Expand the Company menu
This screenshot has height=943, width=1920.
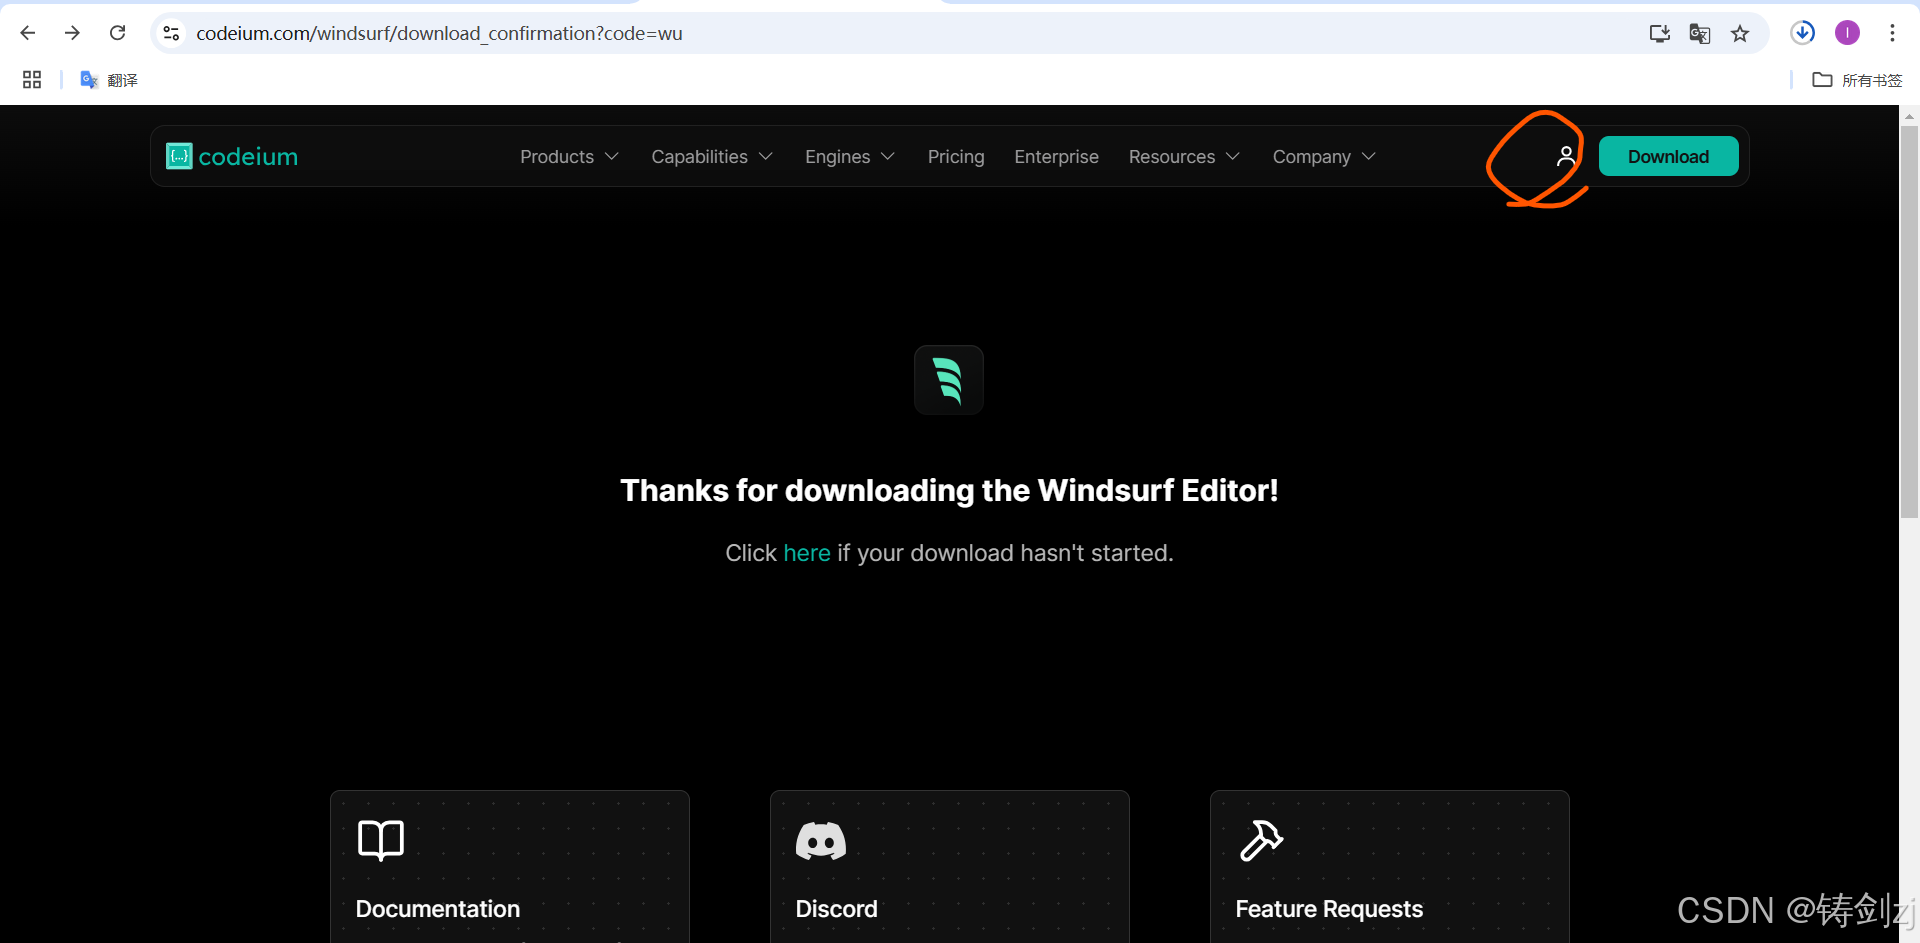click(x=1324, y=157)
